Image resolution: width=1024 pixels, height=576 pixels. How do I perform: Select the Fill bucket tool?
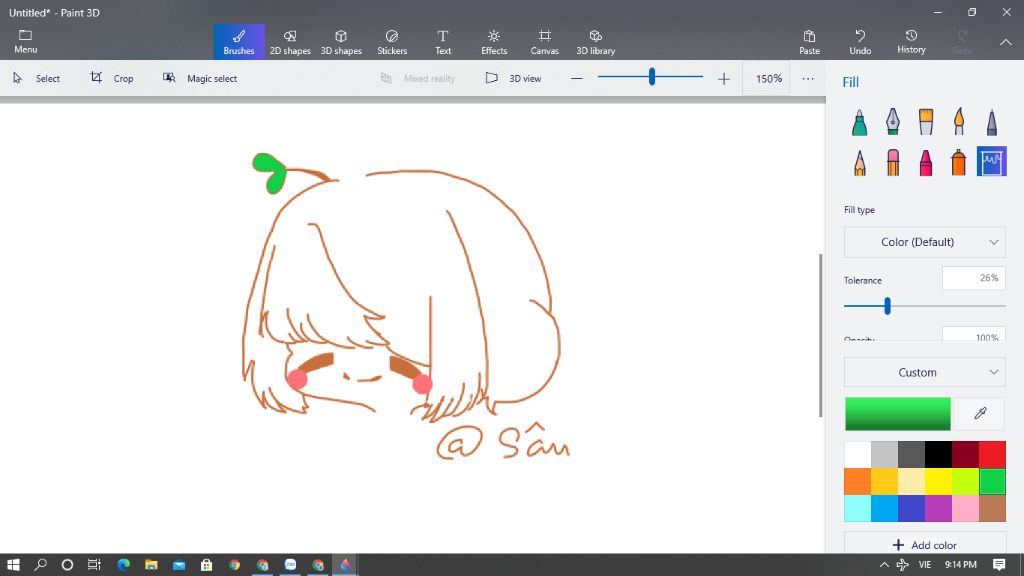point(992,162)
